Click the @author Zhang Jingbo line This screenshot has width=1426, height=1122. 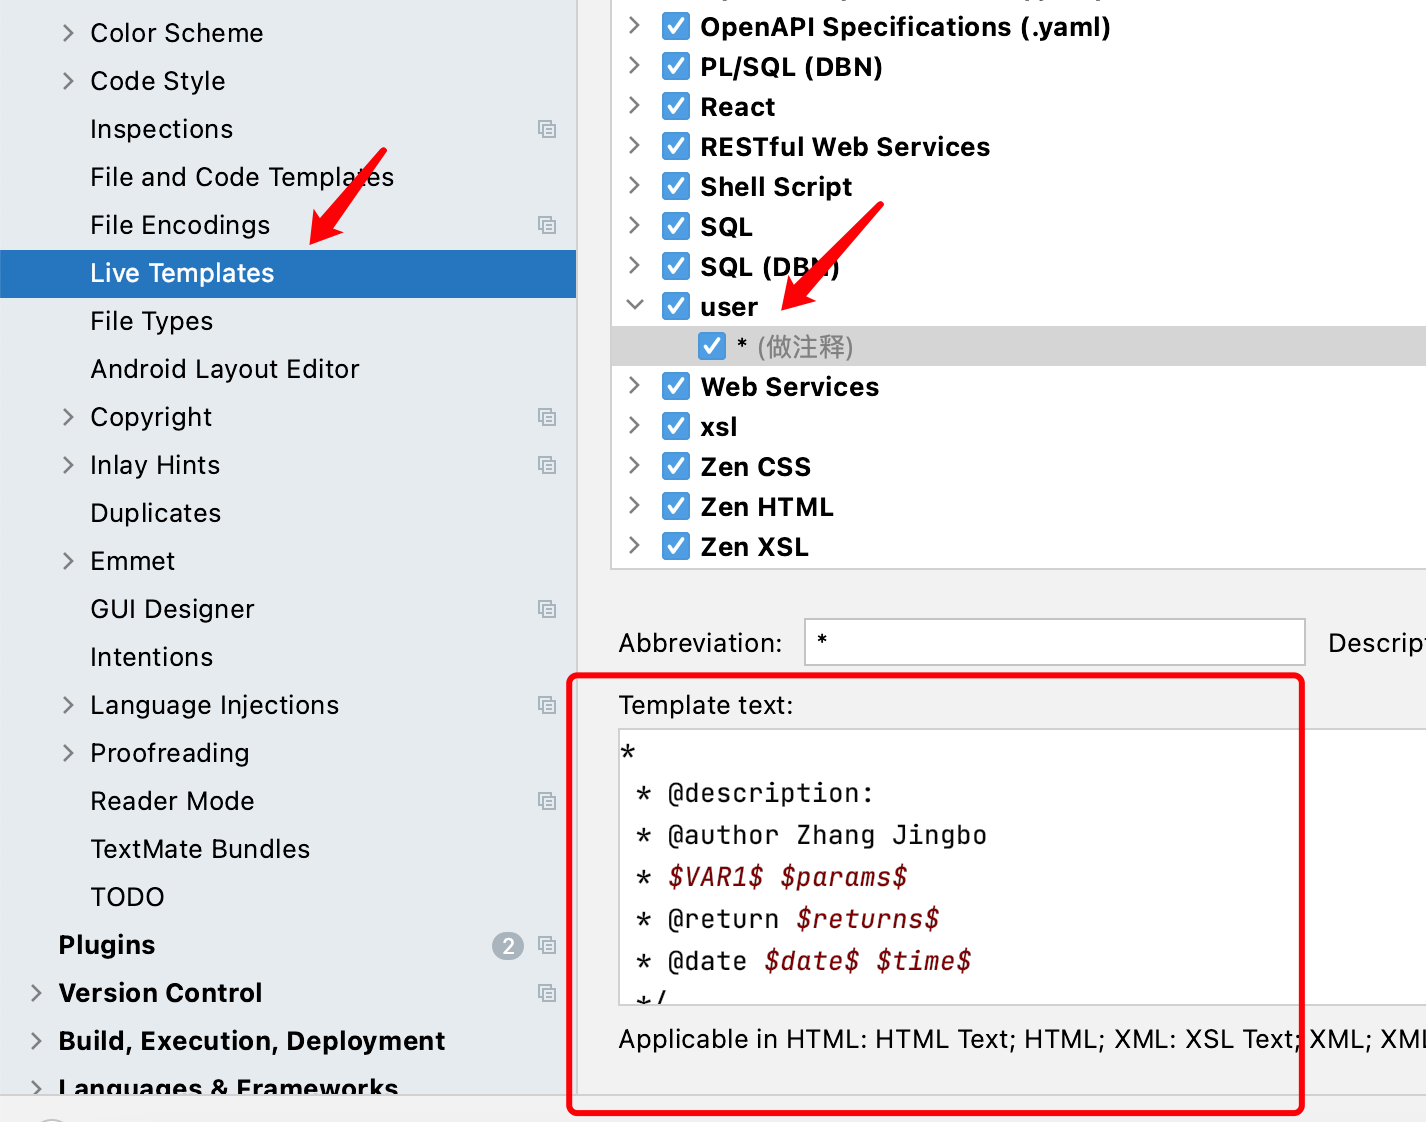(x=812, y=835)
